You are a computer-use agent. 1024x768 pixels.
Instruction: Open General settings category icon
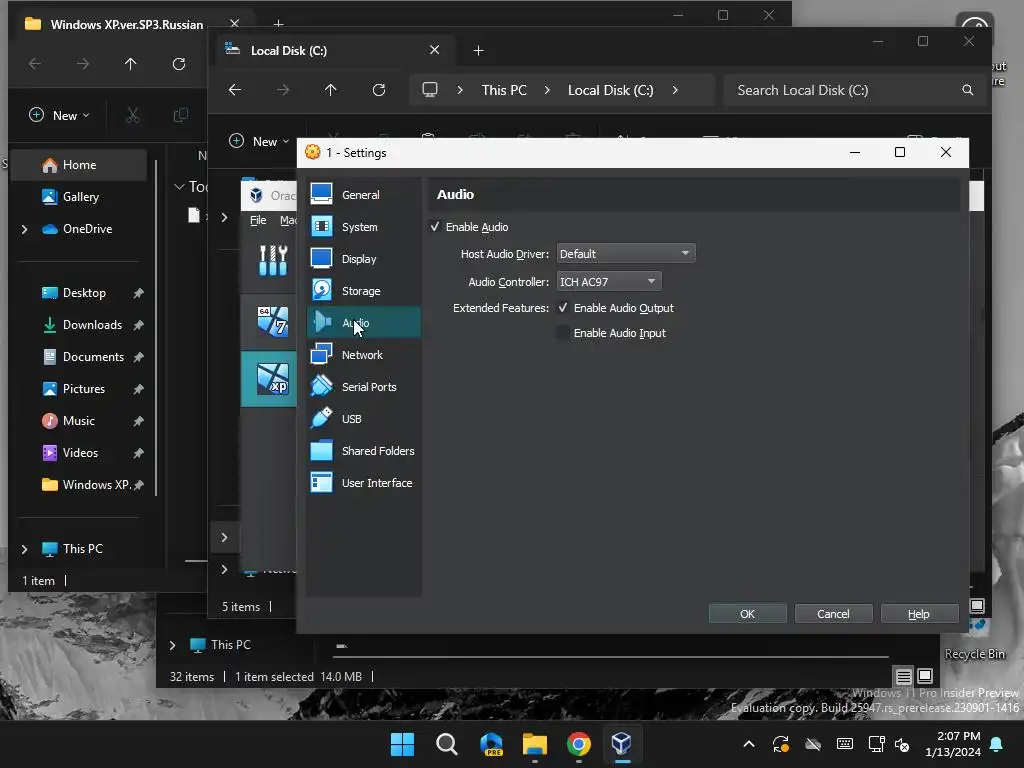(x=321, y=195)
